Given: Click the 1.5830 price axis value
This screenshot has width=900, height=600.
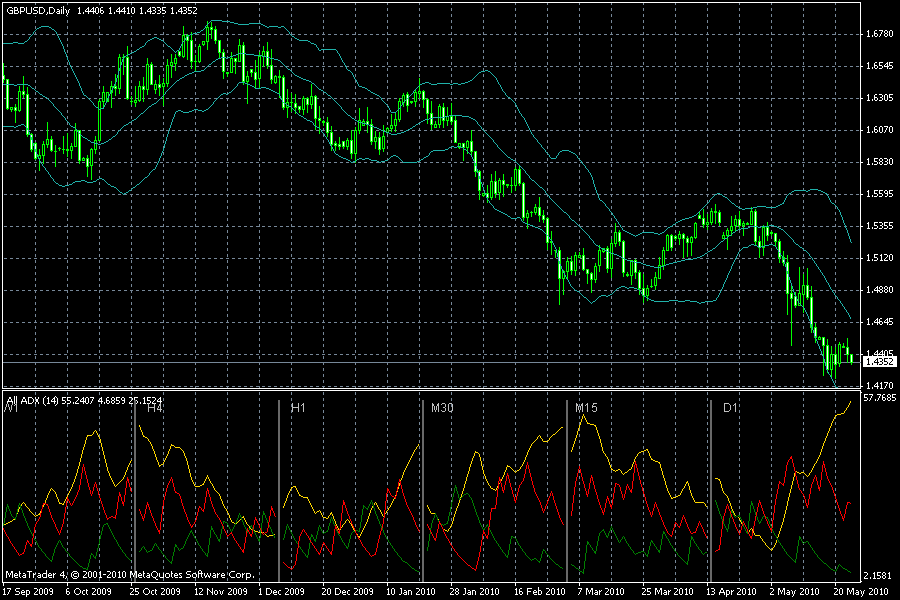Looking at the screenshot, I should point(879,162).
